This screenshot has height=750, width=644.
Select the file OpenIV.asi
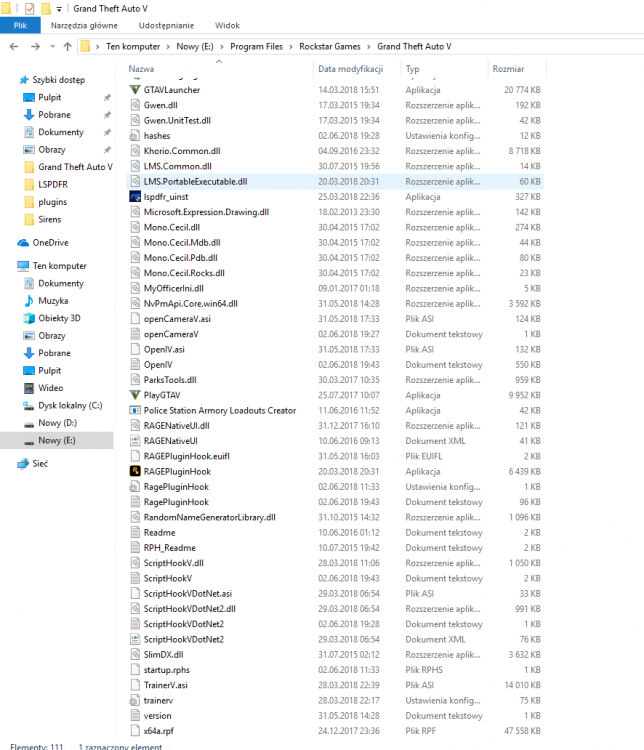334,349
